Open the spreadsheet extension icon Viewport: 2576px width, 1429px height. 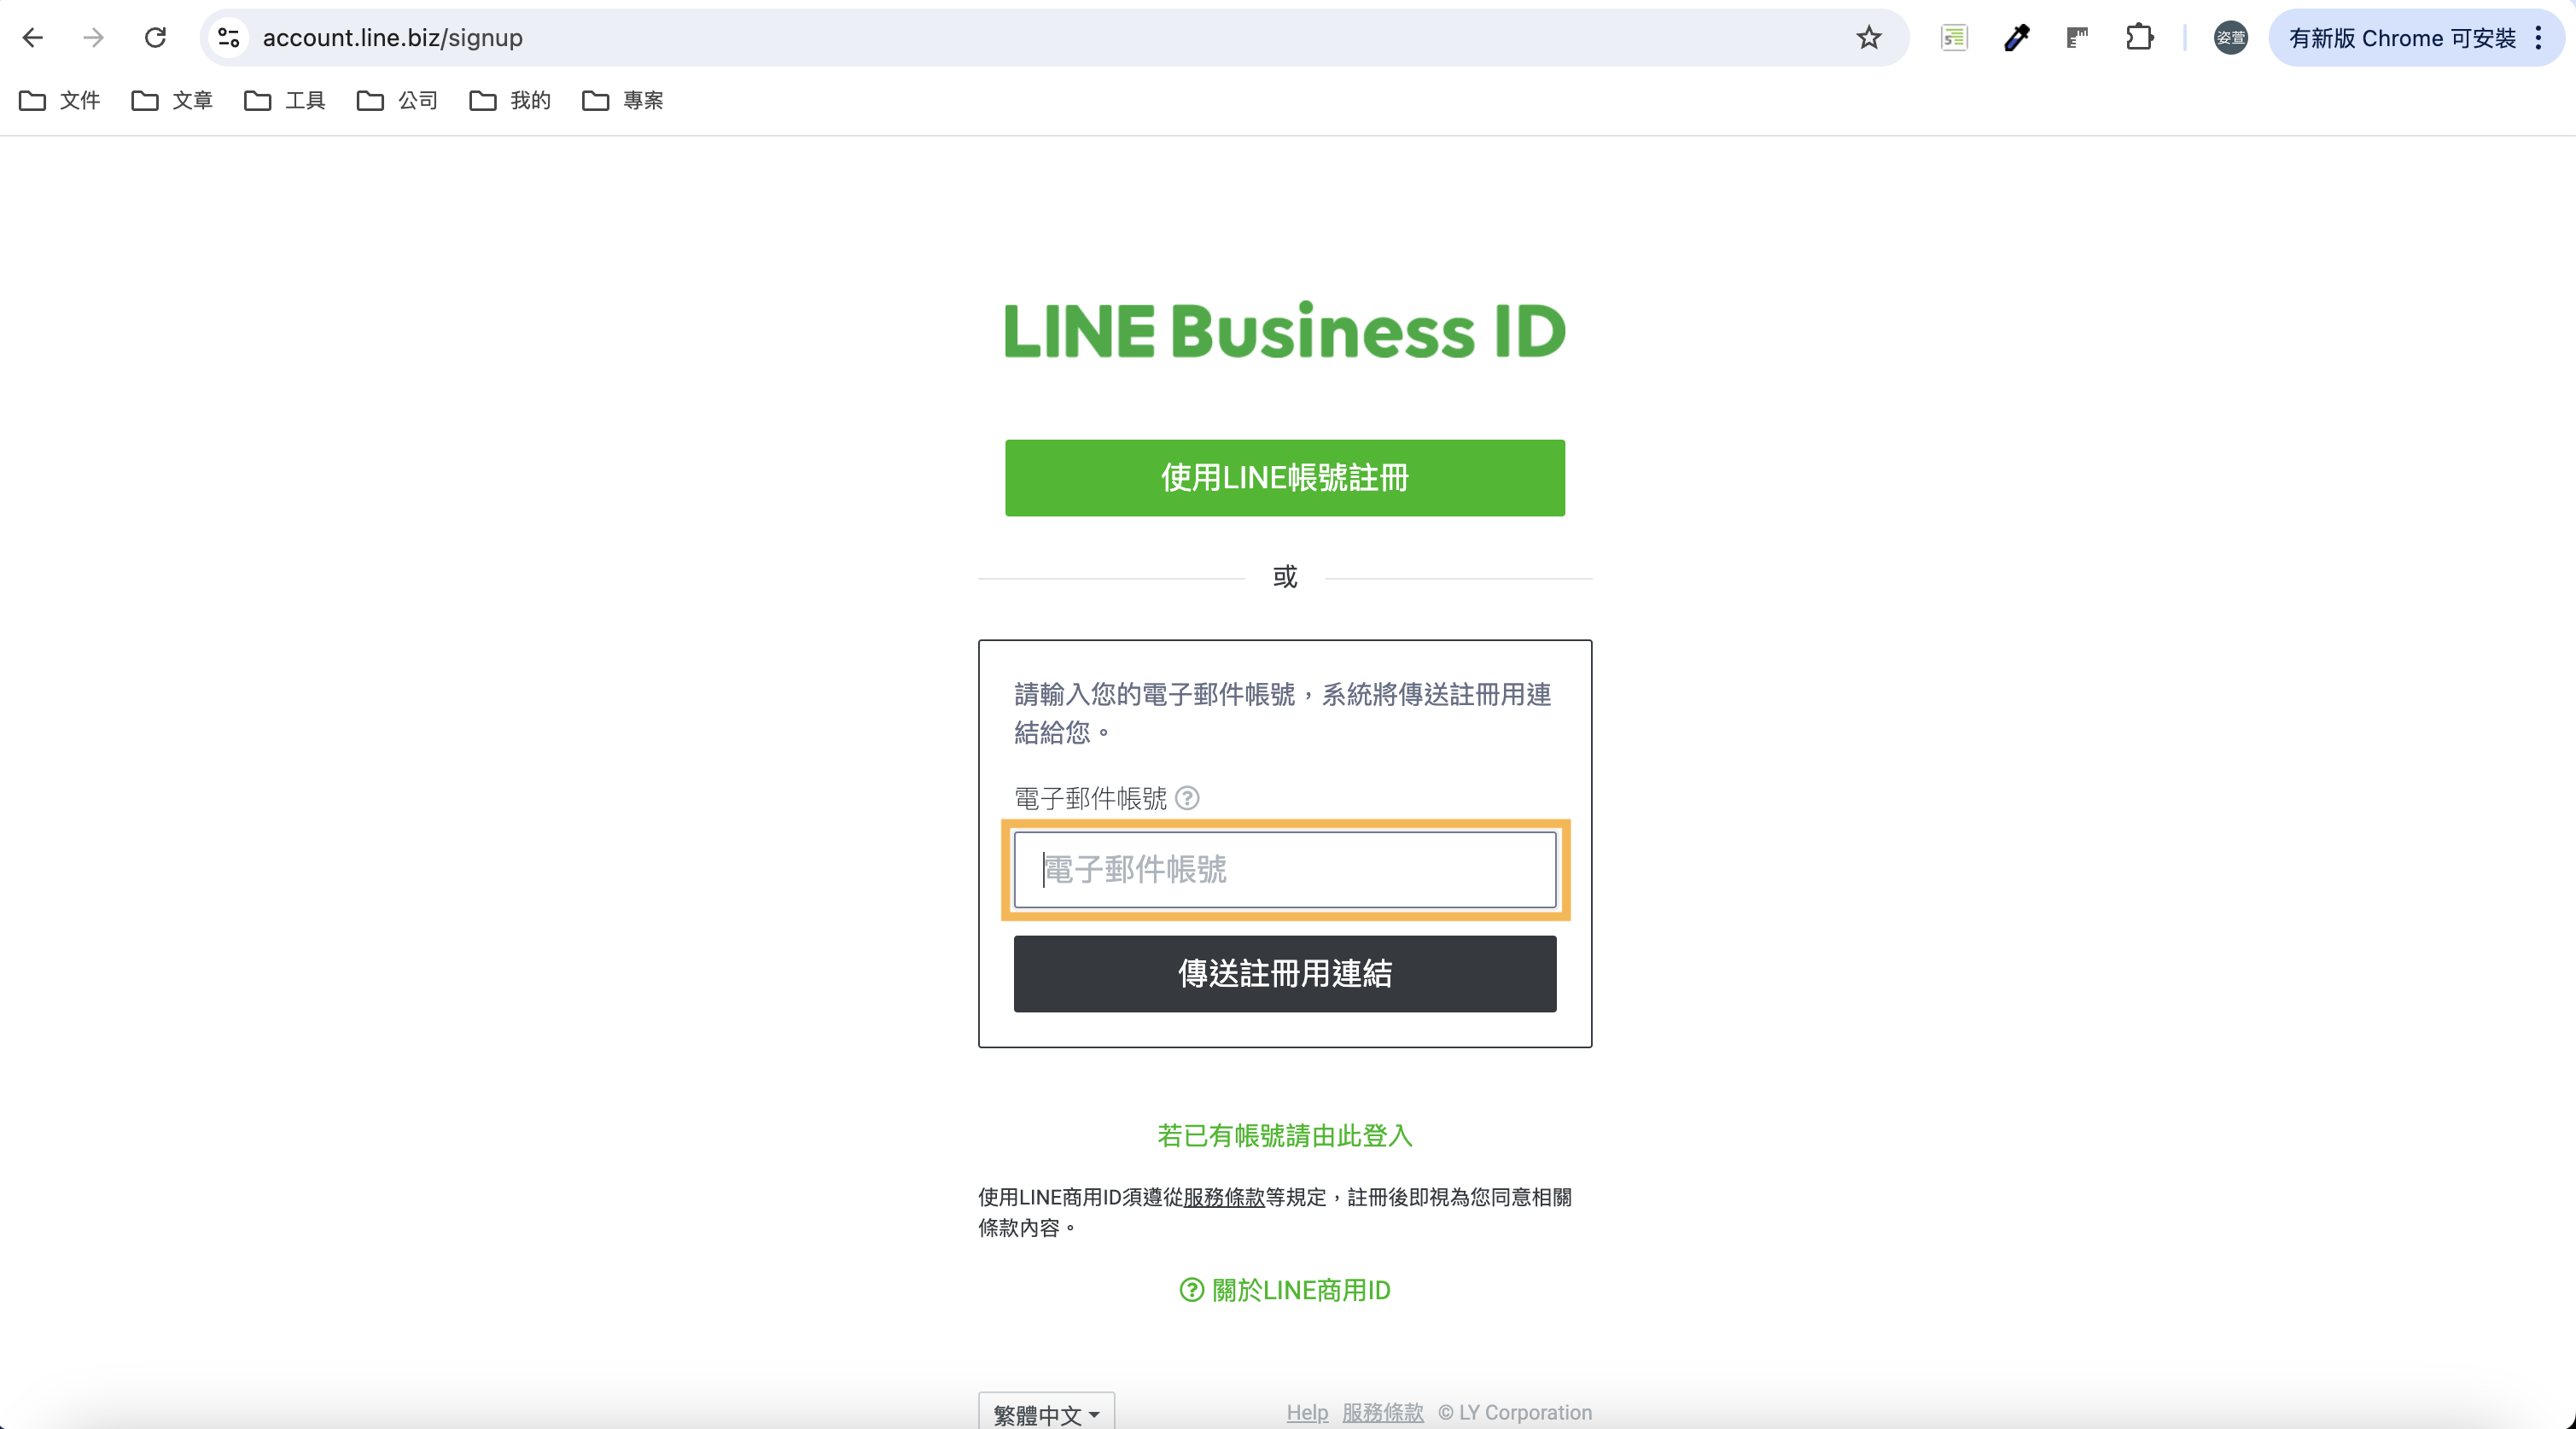tap(1954, 38)
